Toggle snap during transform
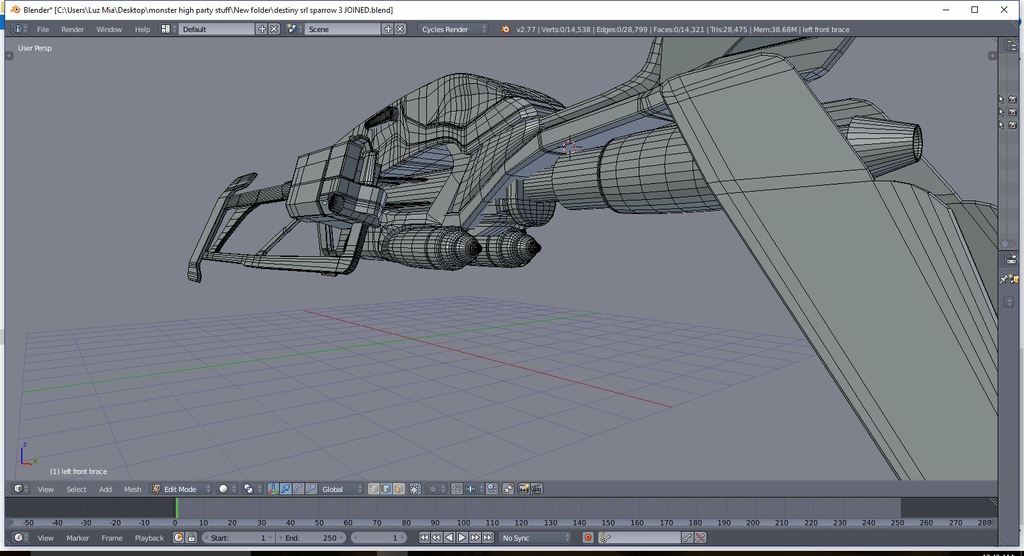The width and height of the screenshot is (1024, 556). [x=456, y=489]
